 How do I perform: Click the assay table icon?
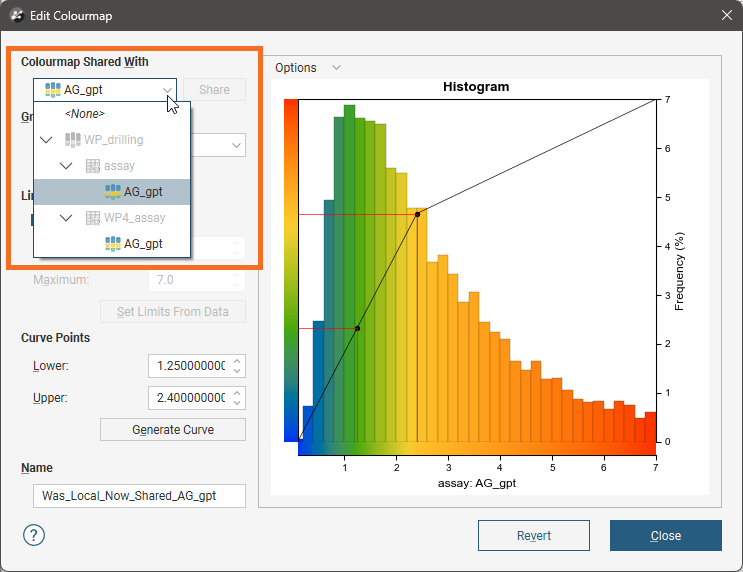[x=93, y=166]
